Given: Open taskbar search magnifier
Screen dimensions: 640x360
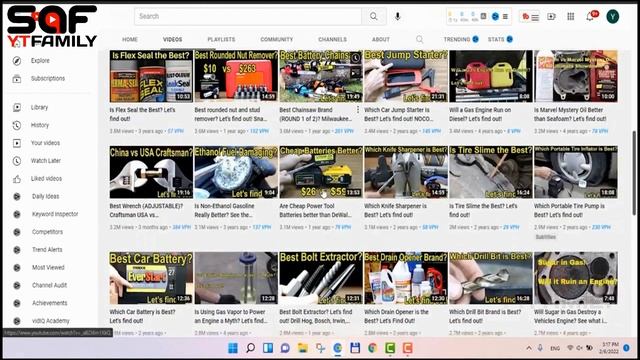Looking at the screenshot, I should 251,348.
